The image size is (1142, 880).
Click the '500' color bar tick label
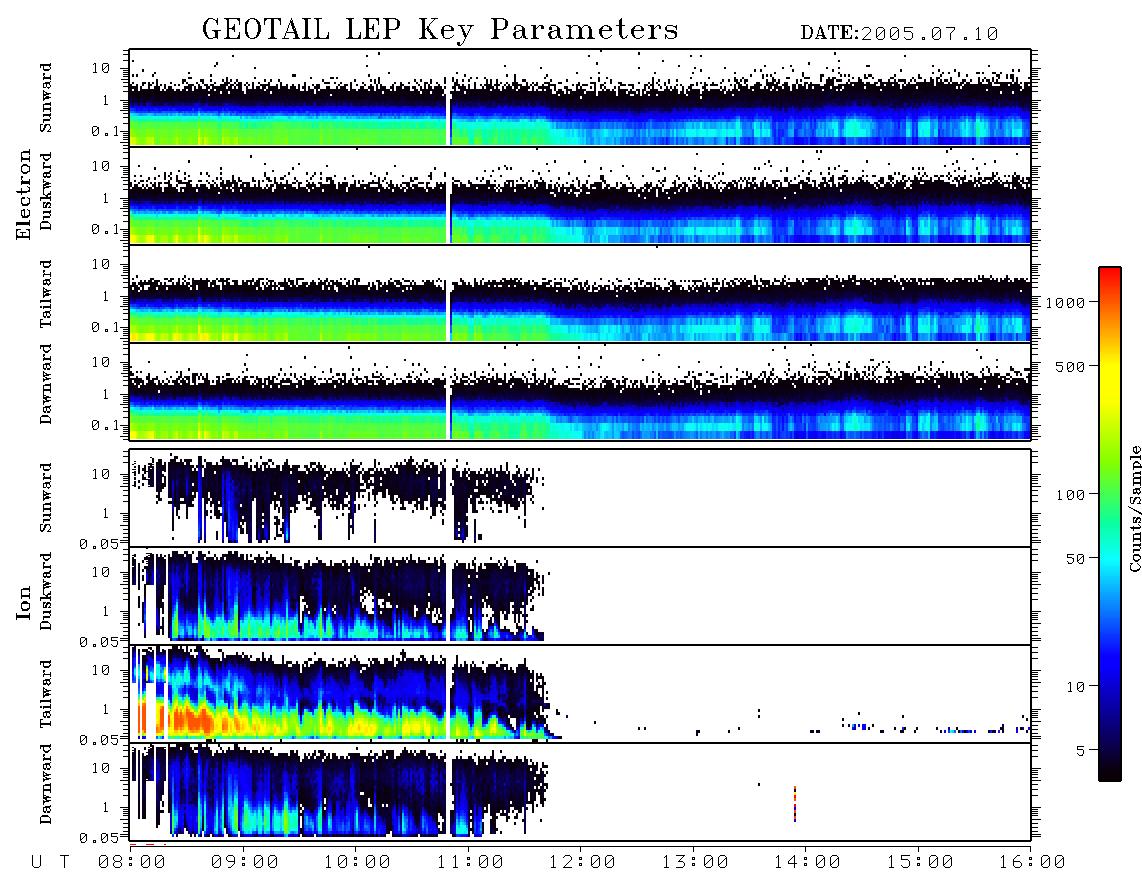[1070, 366]
